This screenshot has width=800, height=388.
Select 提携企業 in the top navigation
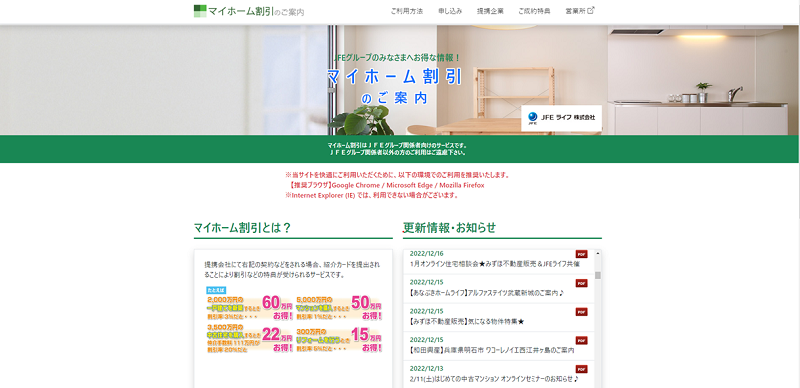point(490,11)
